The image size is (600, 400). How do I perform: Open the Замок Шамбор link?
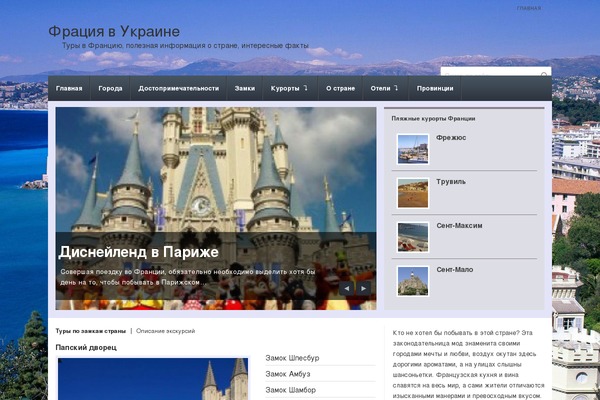pos(291,390)
